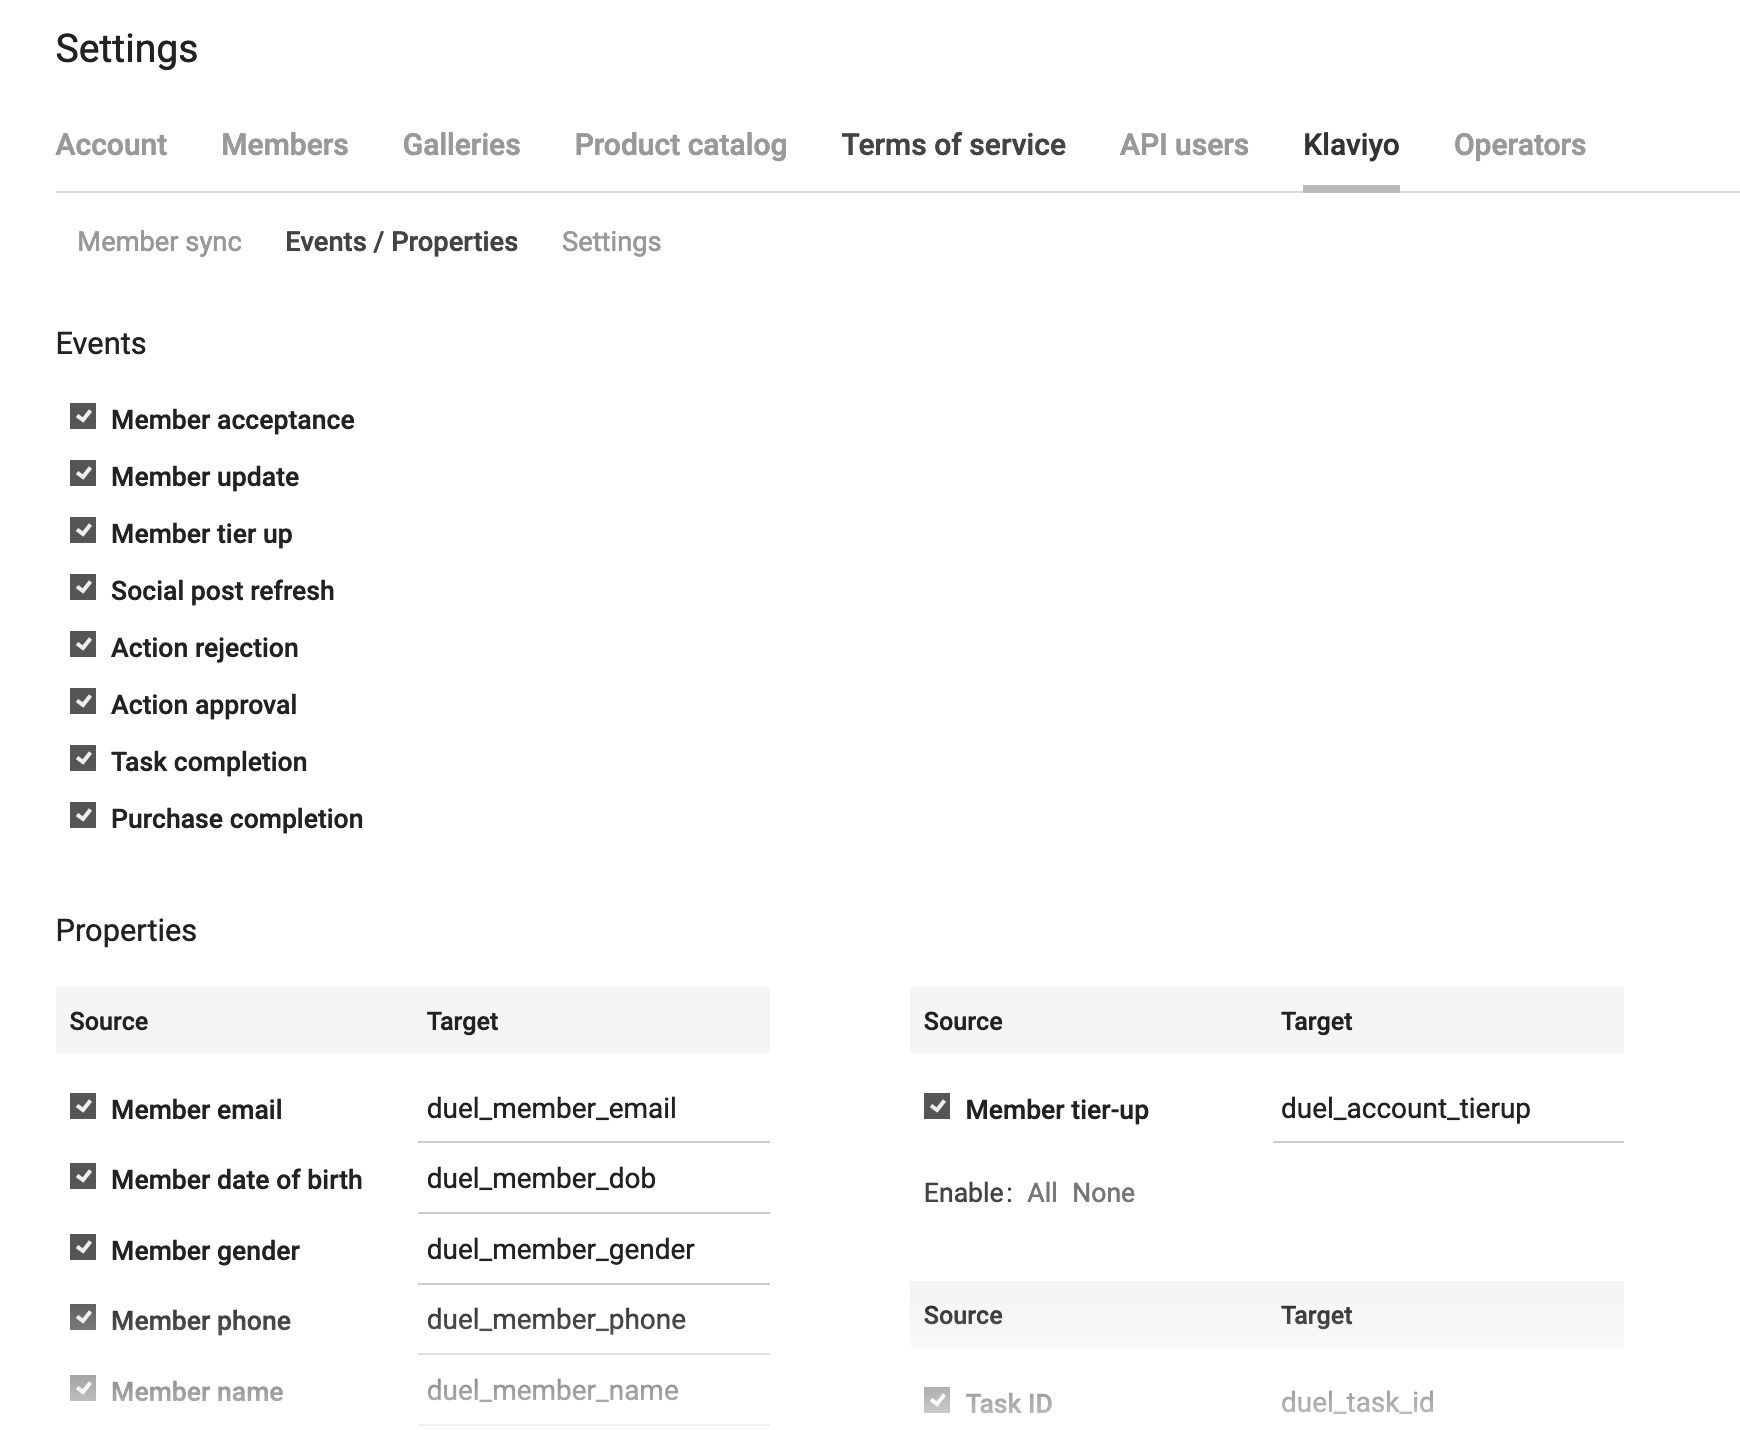
Task: Open the Member sync sub-tab
Action: (159, 242)
